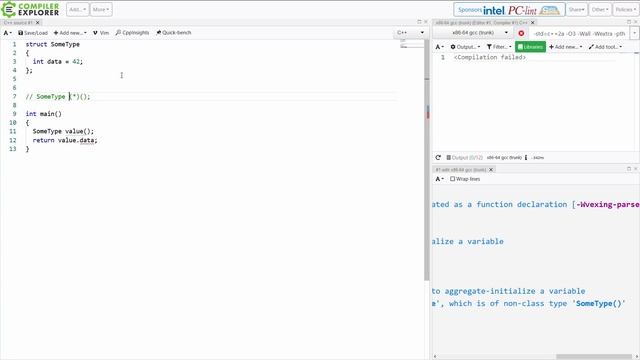The height and width of the screenshot is (360, 640).
Task: Open the C++ language selector
Action: (410, 33)
